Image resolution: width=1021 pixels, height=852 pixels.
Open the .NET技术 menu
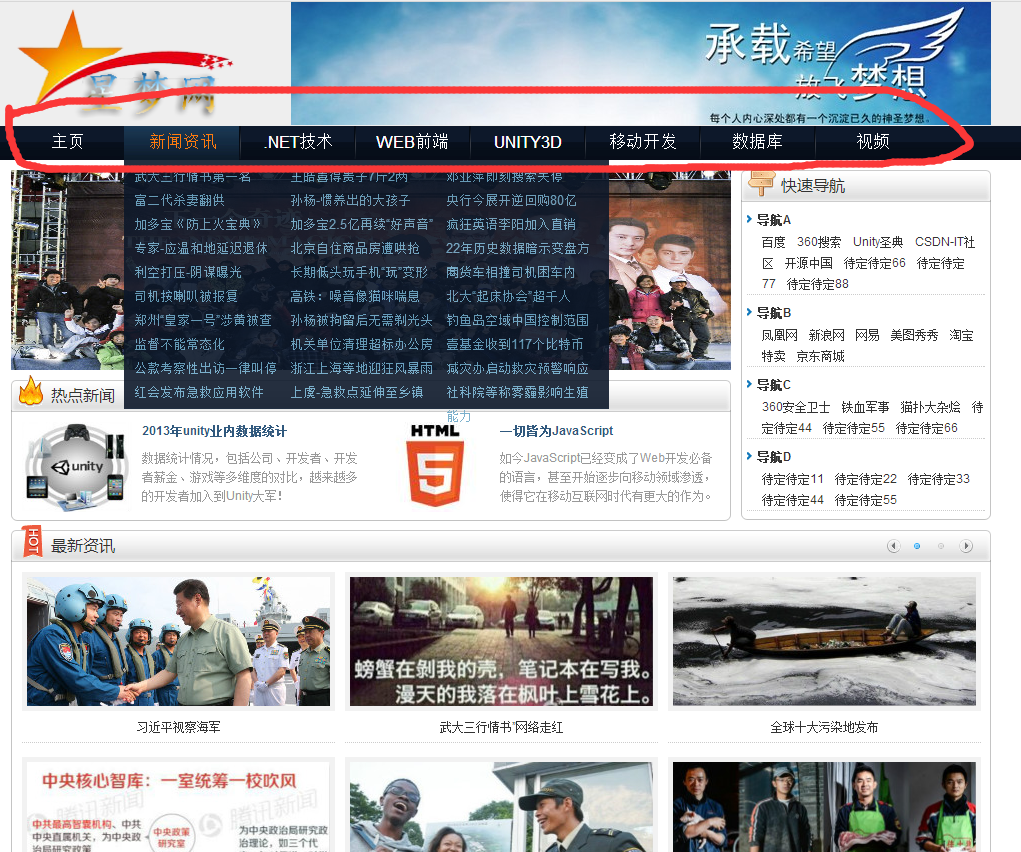click(x=298, y=141)
